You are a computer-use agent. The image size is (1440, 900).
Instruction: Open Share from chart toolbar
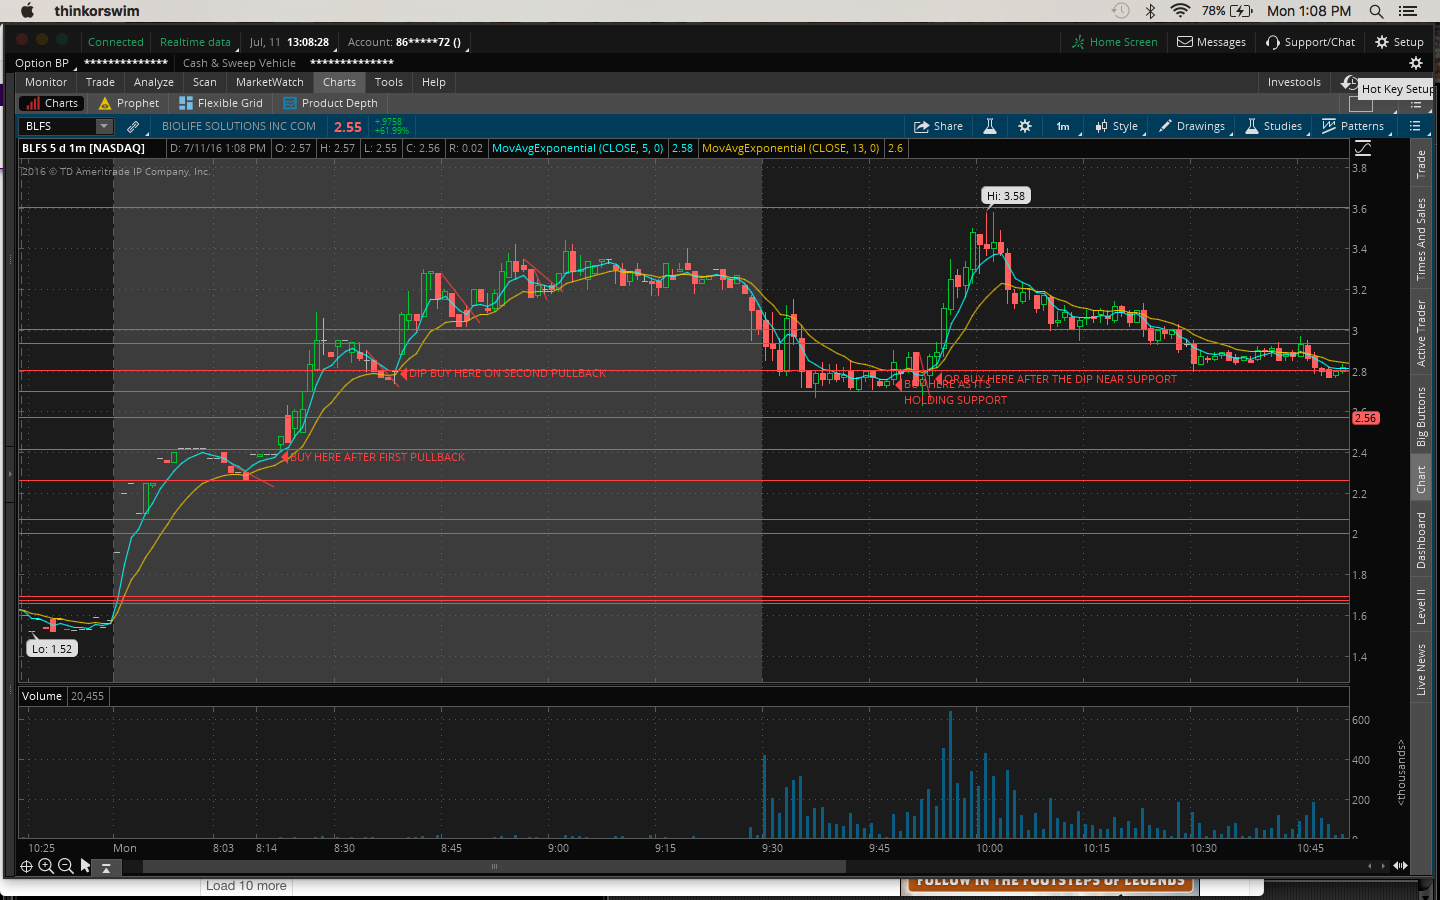tap(938, 126)
